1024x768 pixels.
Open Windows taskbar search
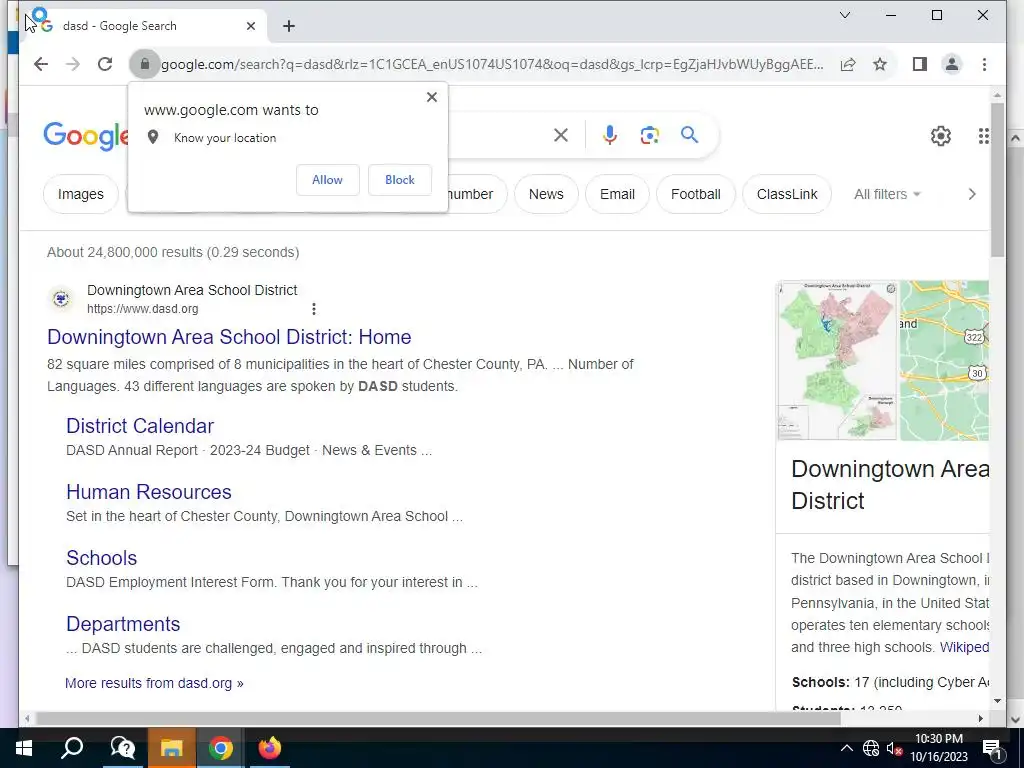click(72, 748)
